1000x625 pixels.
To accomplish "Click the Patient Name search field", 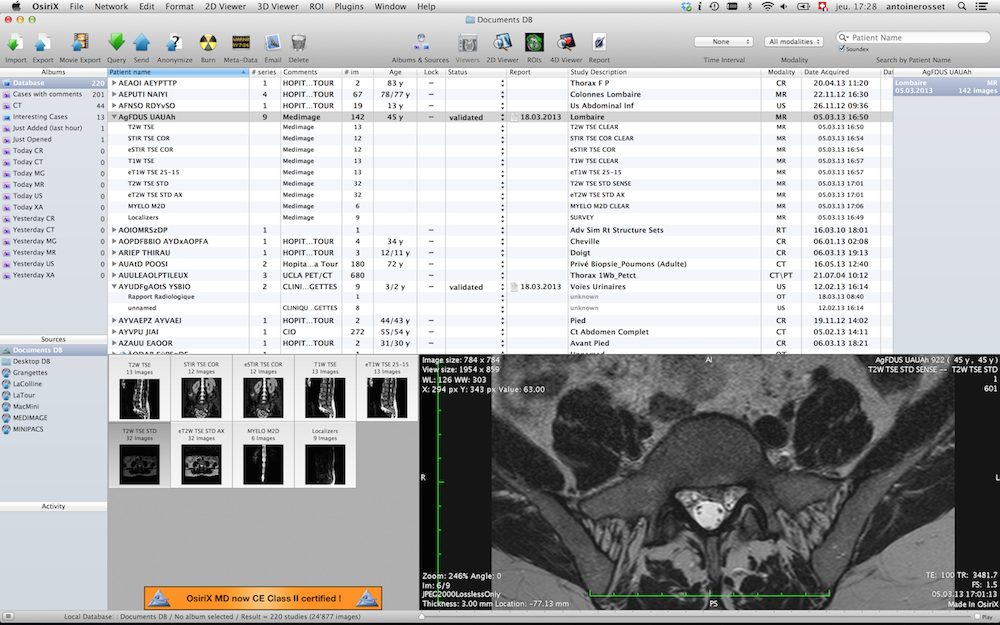I will click(x=913, y=38).
